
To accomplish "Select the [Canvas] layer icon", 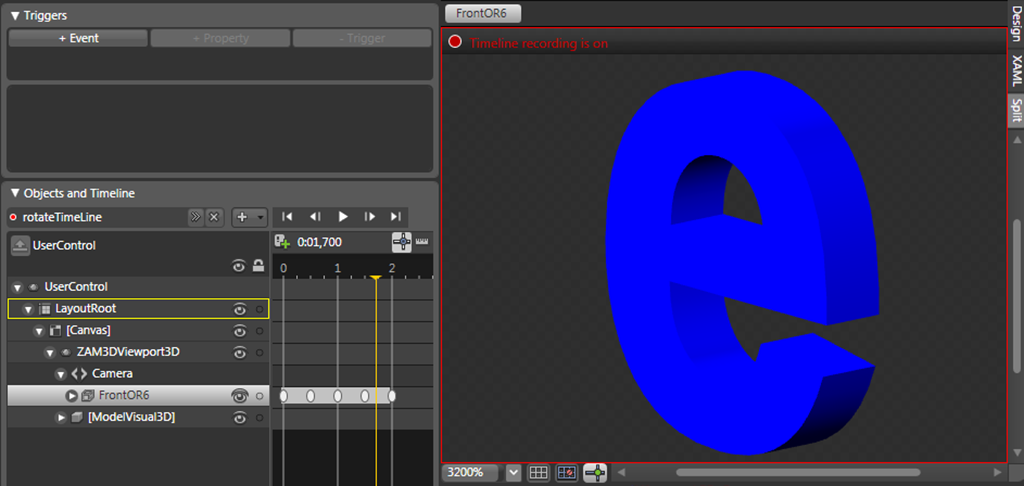I will (x=56, y=331).
